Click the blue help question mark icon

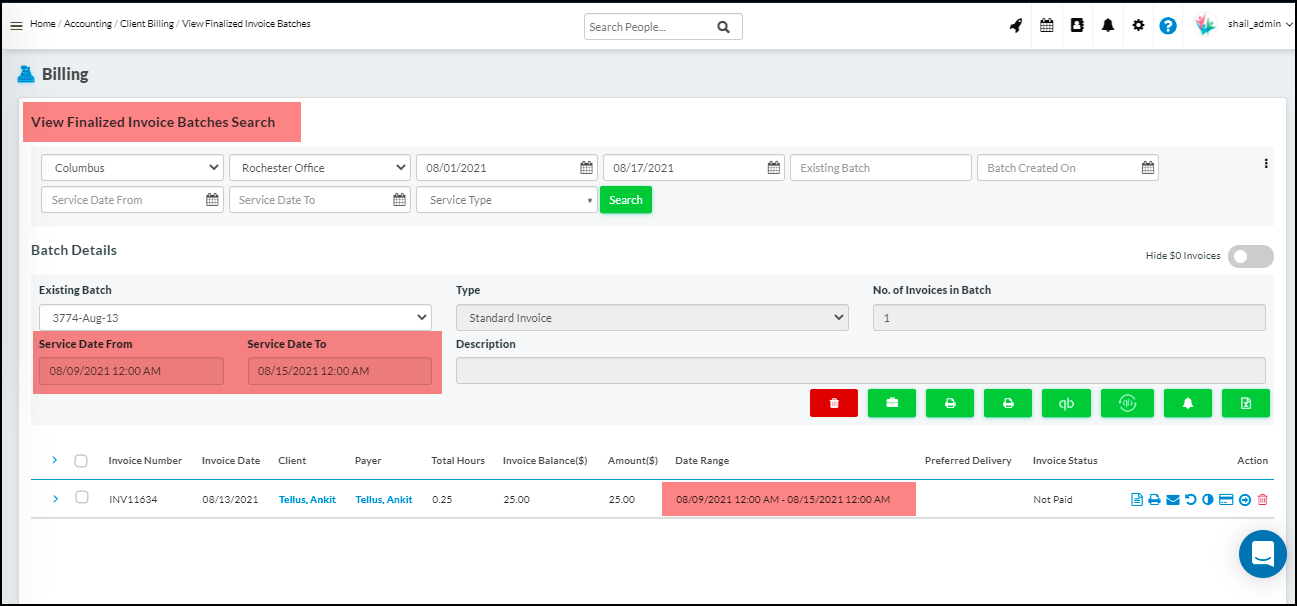[1168, 26]
